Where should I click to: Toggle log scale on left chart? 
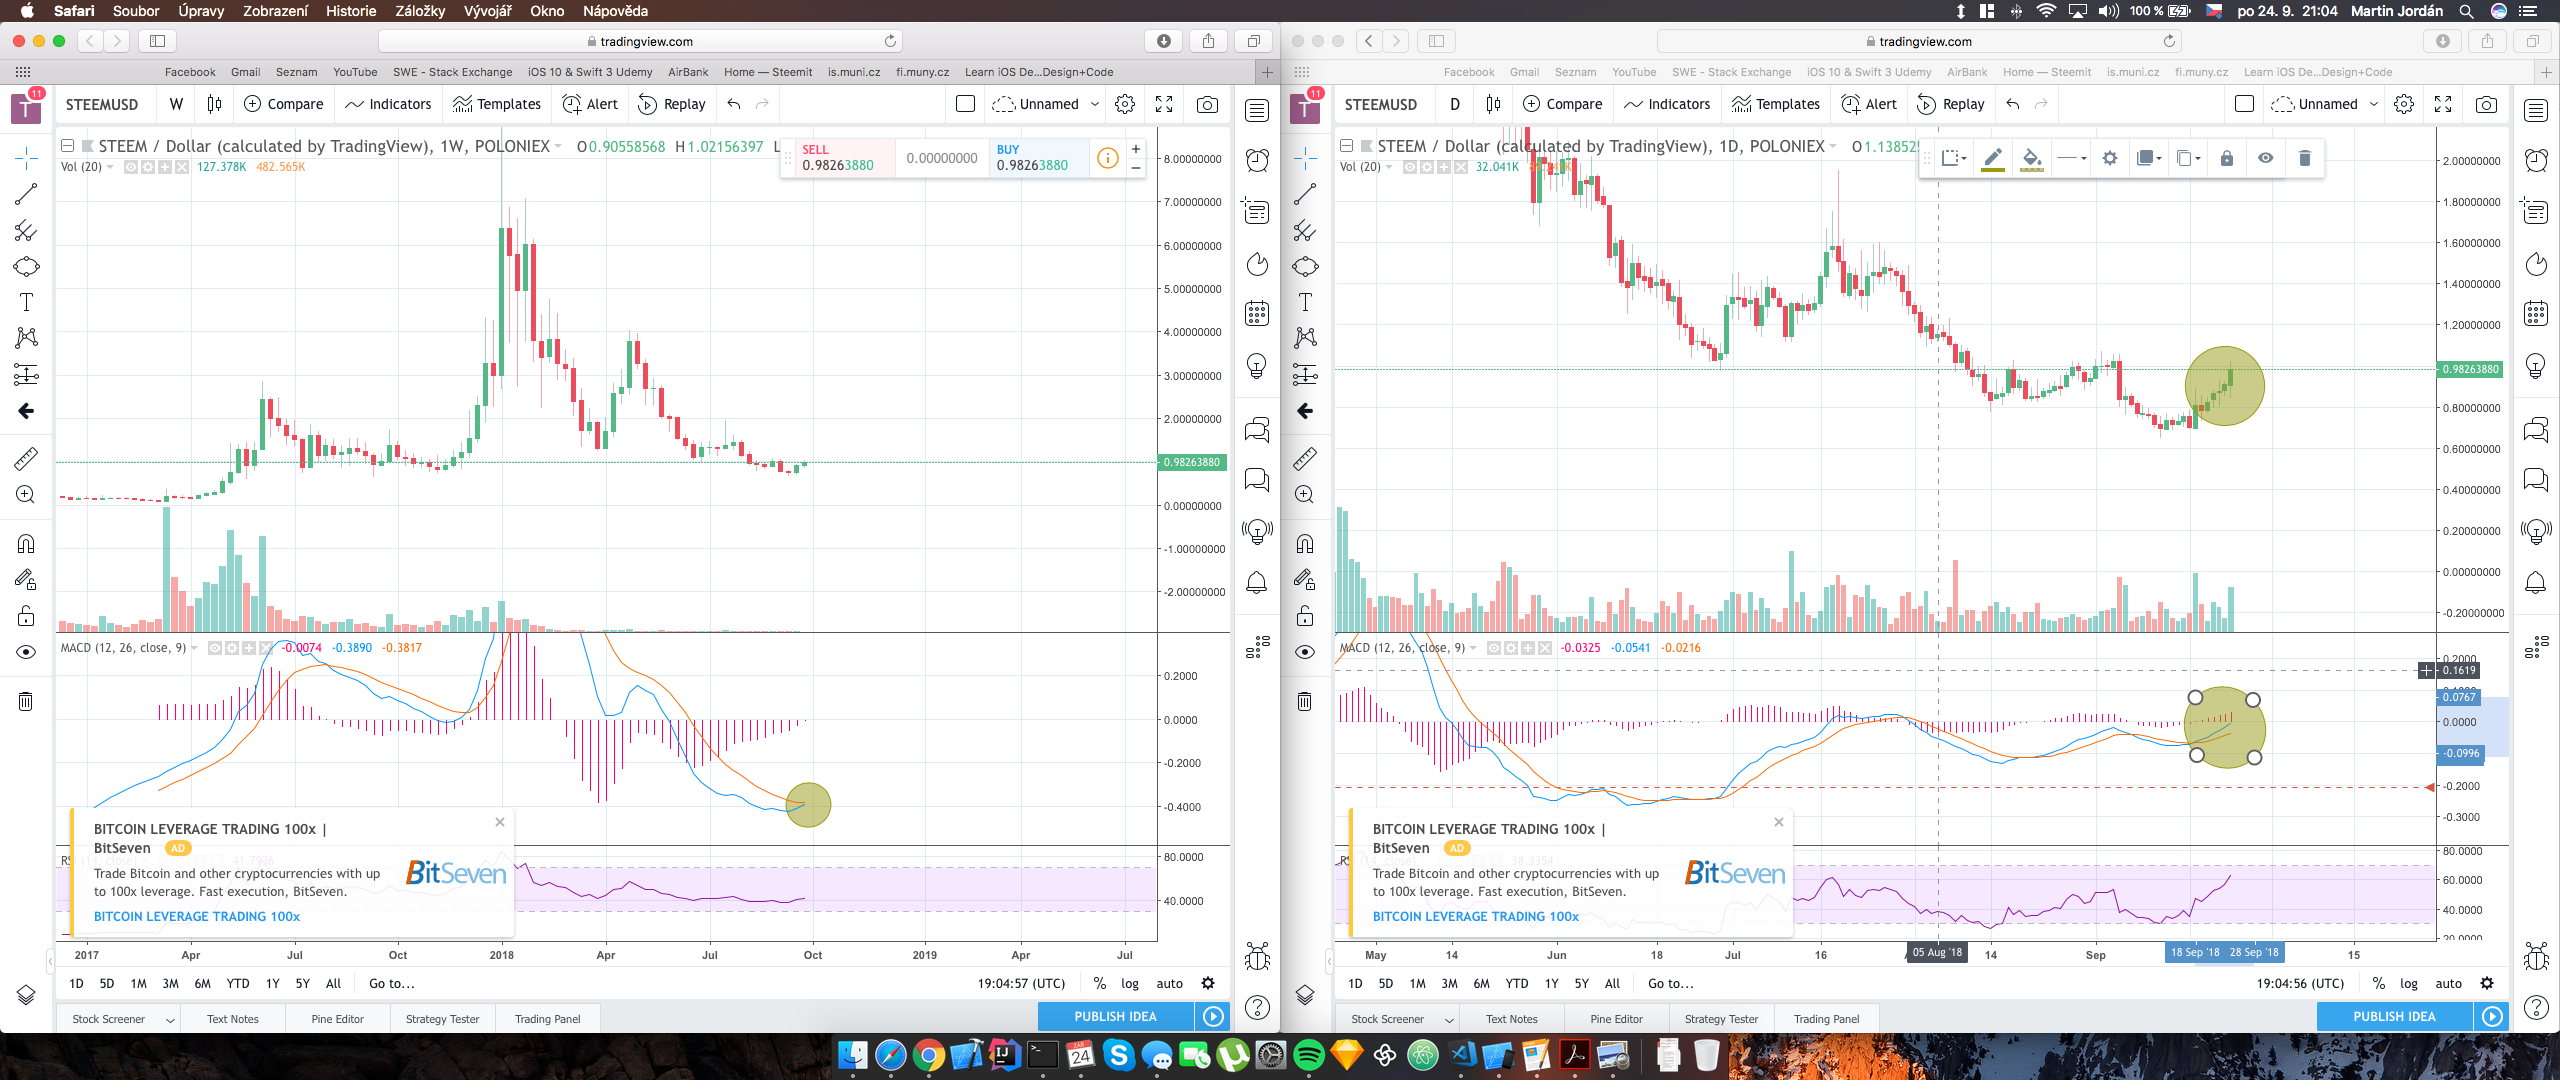pyautogui.click(x=1130, y=983)
